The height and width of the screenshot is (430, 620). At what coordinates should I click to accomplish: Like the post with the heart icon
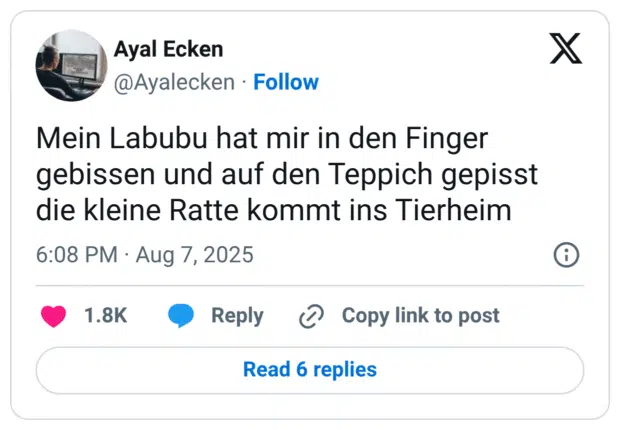coord(52,316)
